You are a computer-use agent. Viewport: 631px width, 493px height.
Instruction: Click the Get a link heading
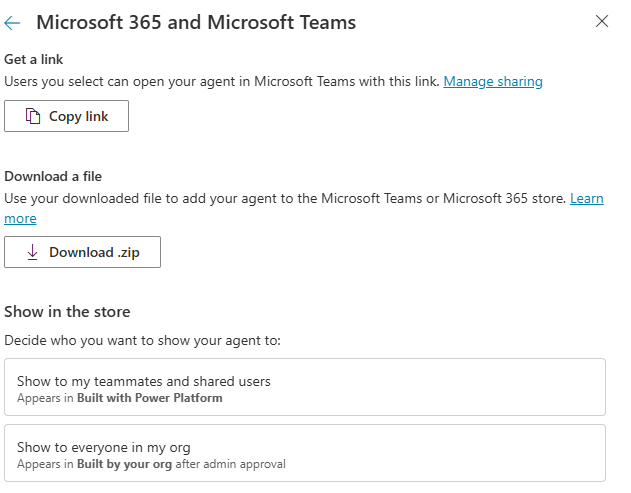(33, 60)
